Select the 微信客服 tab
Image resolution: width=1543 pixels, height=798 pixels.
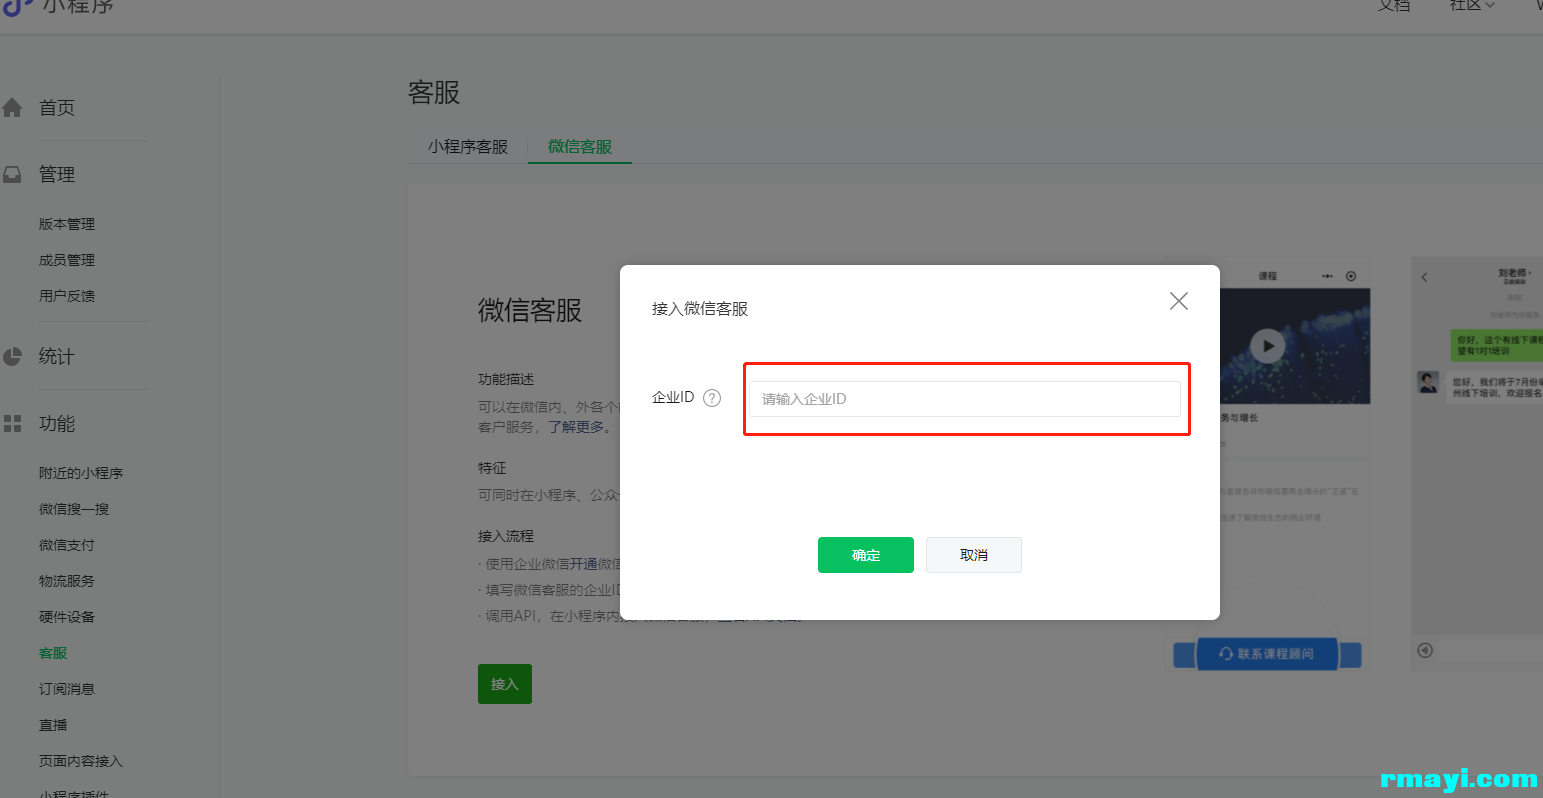coord(580,147)
